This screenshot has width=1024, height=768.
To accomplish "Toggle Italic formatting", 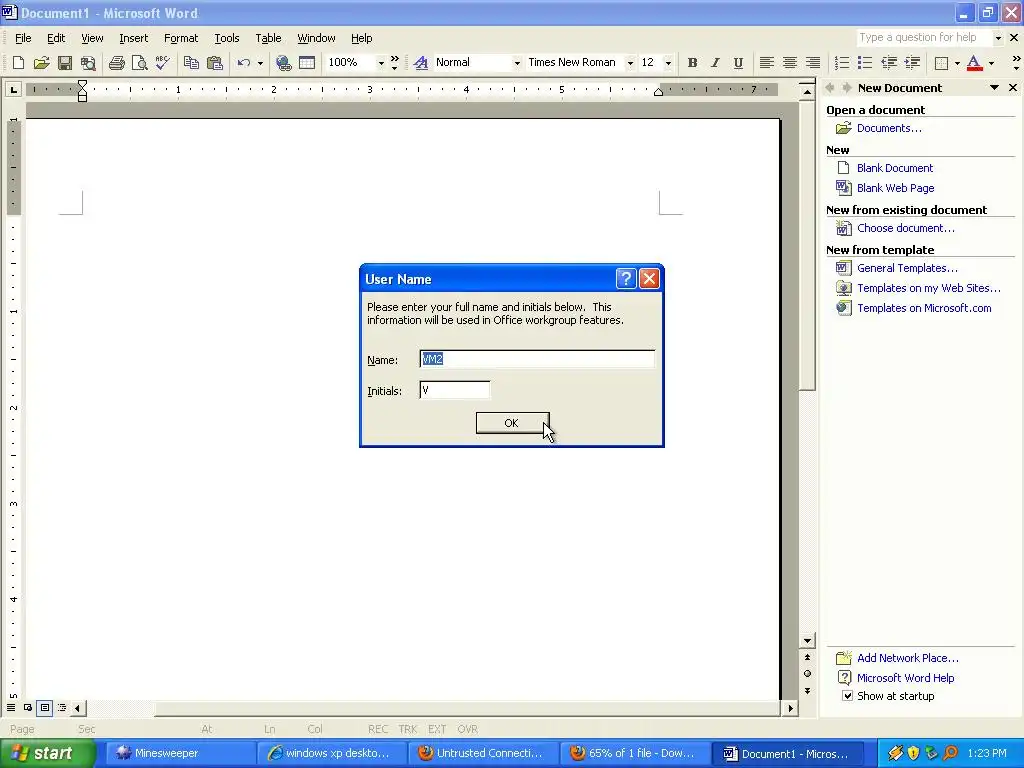I will click(715, 63).
